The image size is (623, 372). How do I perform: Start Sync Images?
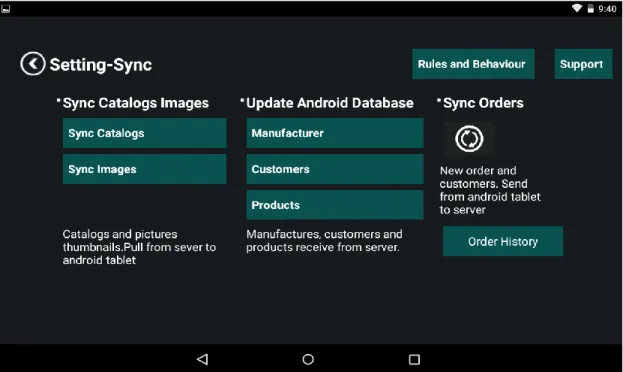pos(145,169)
